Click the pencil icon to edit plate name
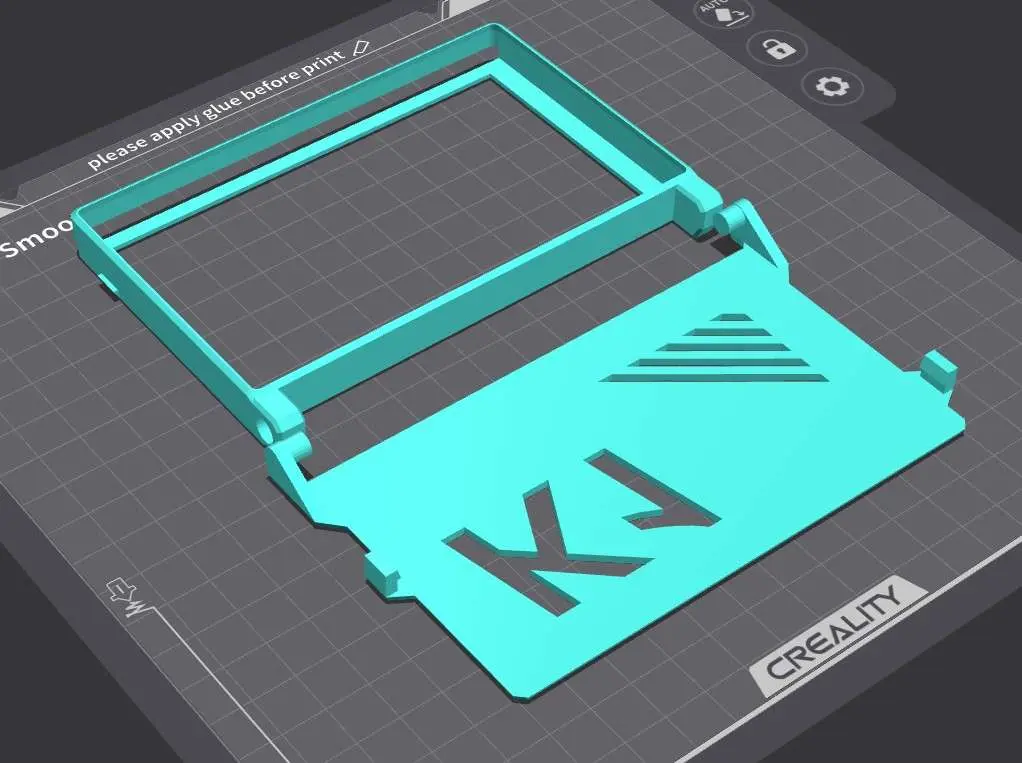1022x763 pixels. (x=361, y=46)
